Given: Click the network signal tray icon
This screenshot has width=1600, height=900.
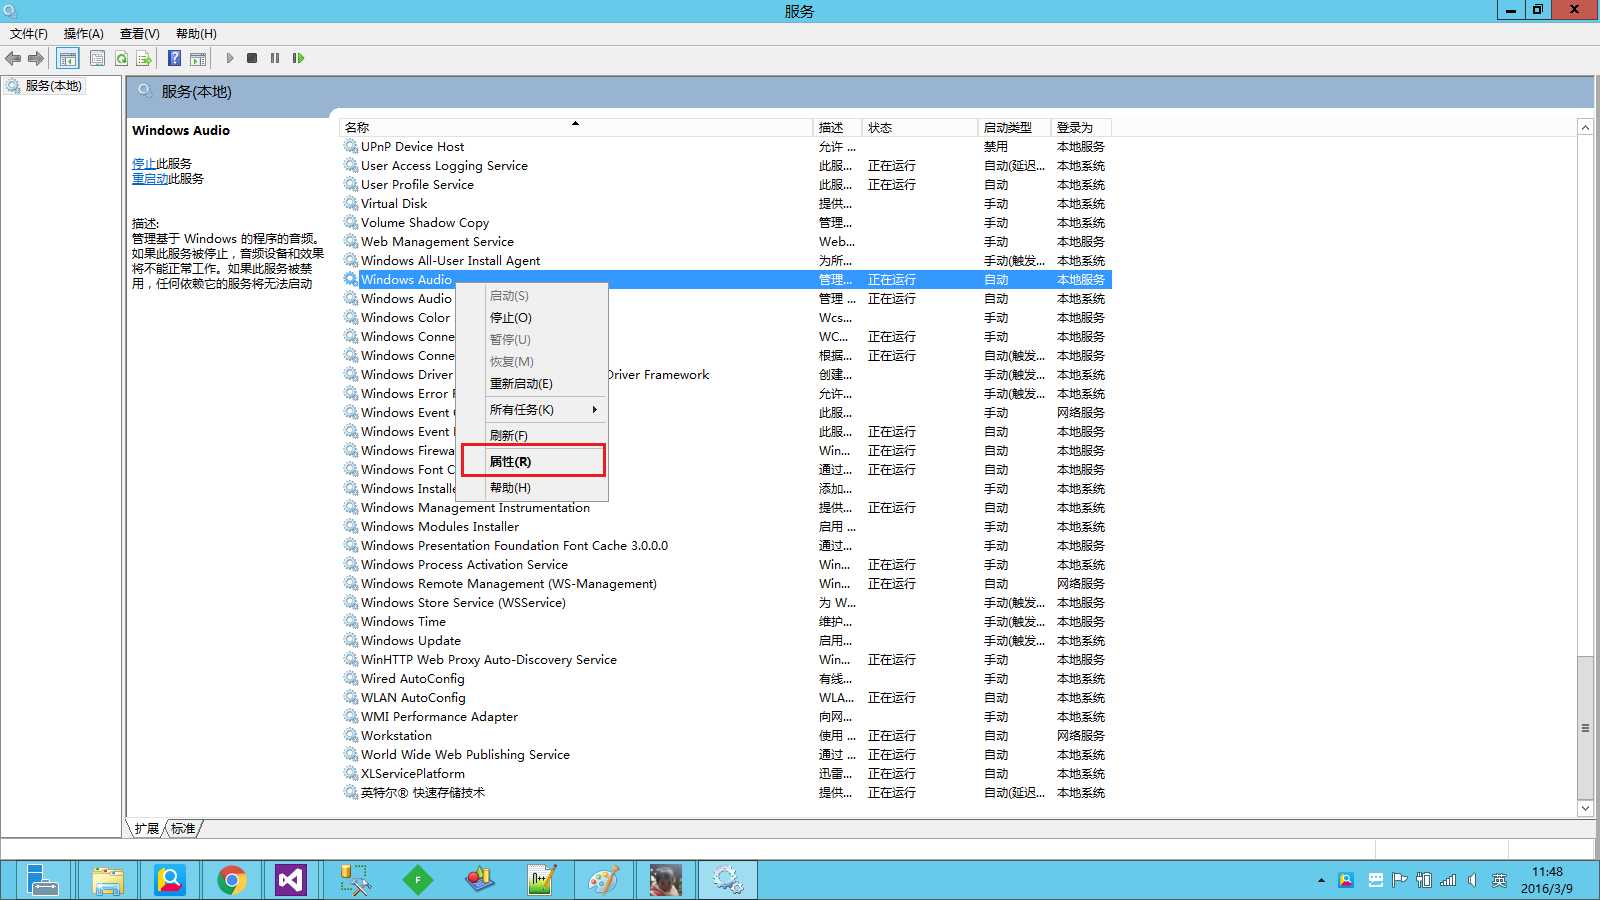Looking at the screenshot, I should tap(1448, 880).
